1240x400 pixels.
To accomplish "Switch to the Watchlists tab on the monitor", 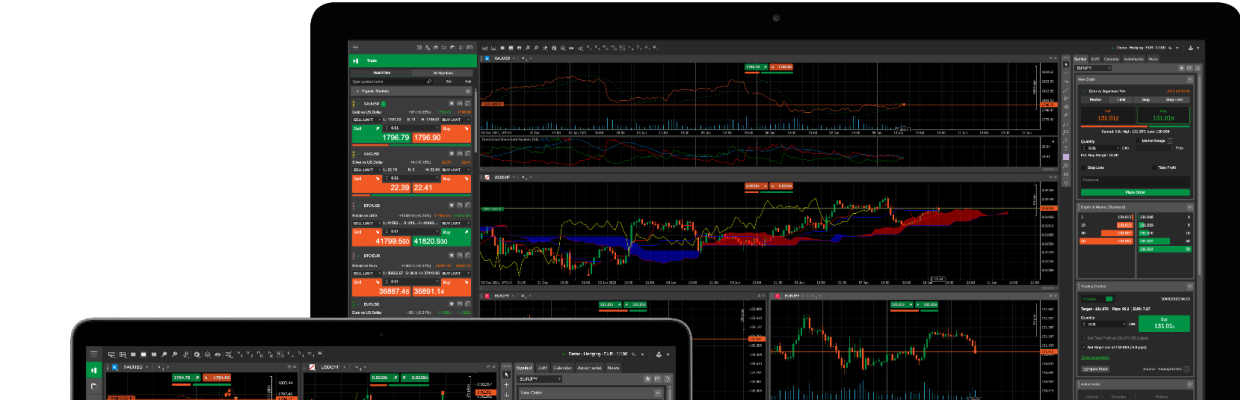I will tap(381, 73).
